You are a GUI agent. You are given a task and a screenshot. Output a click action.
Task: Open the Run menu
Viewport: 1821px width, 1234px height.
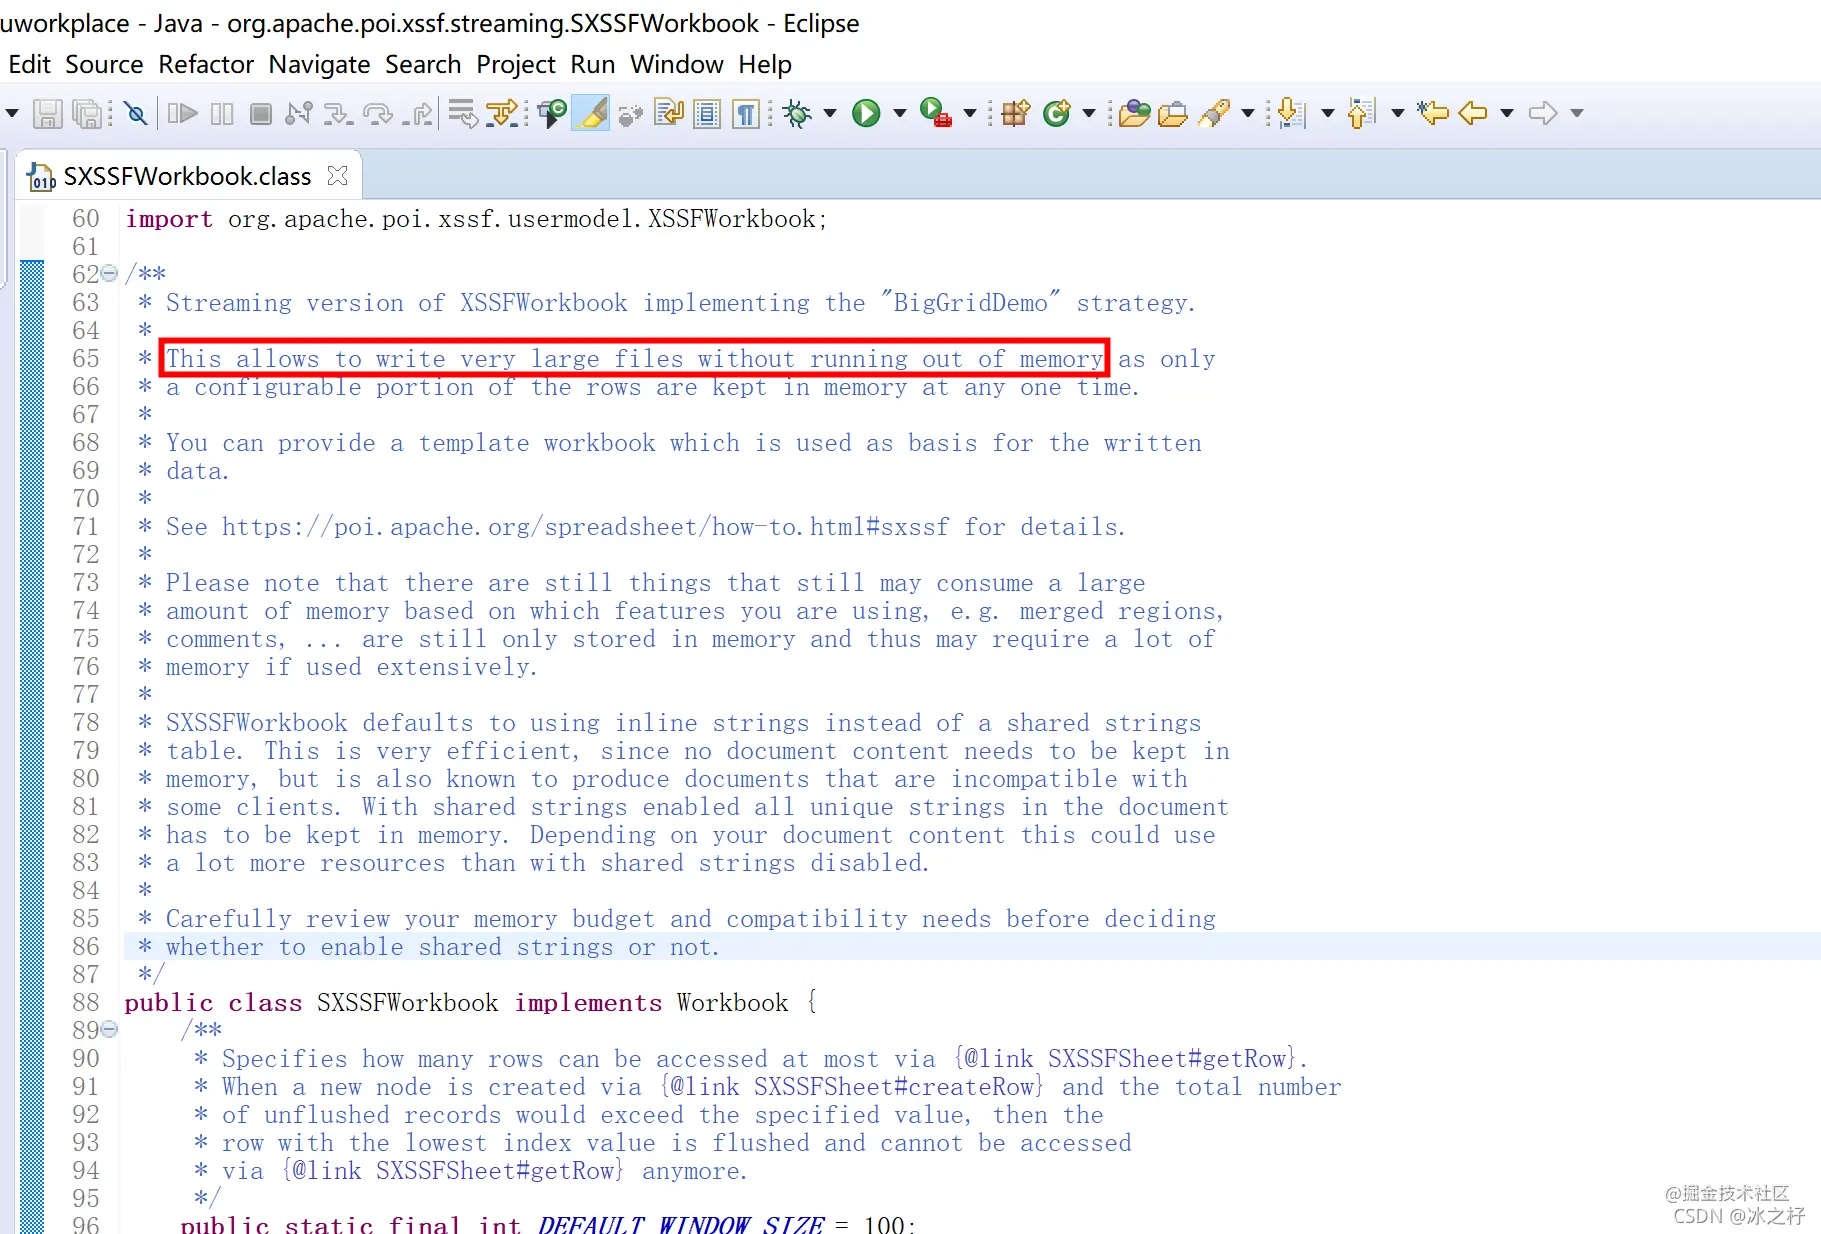[593, 64]
